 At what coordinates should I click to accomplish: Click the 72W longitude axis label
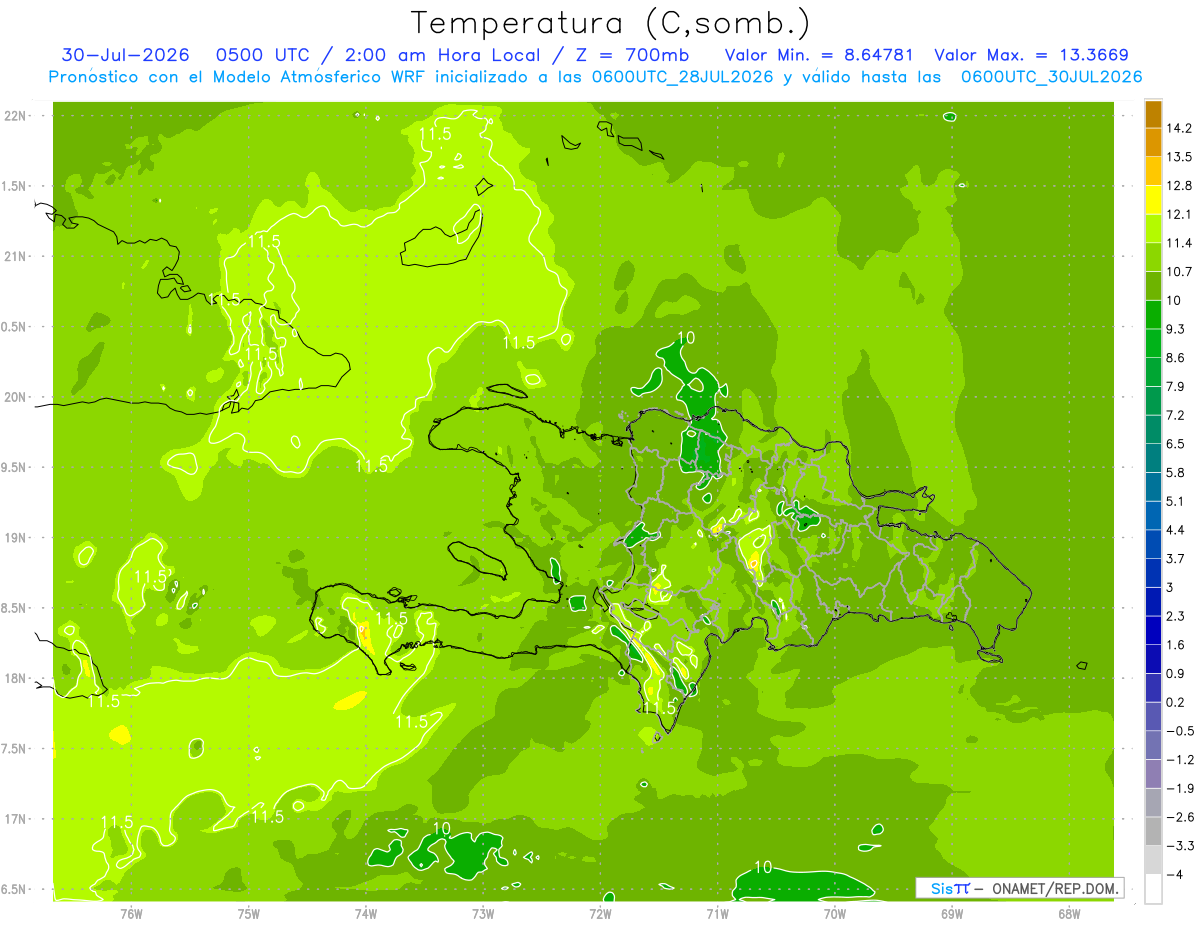[x=600, y=914]
